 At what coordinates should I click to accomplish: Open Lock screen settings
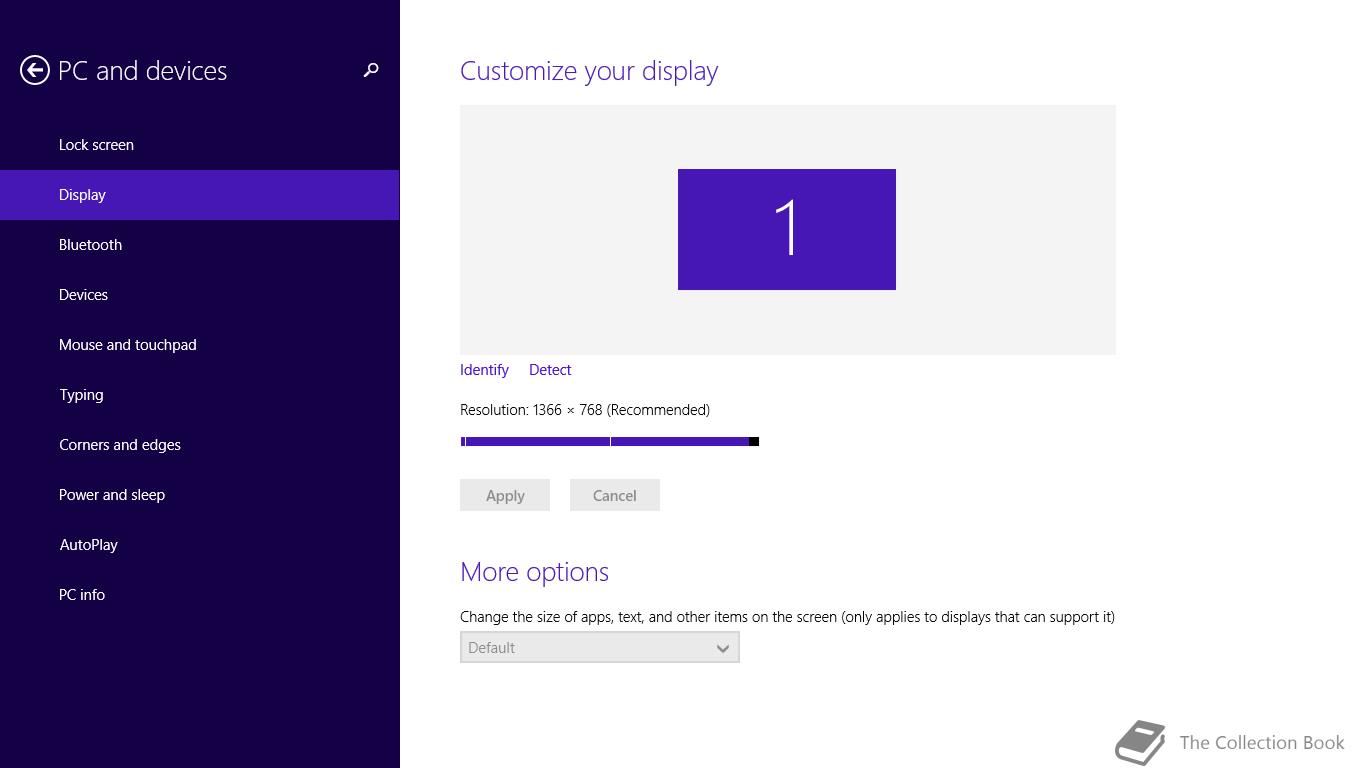(x=200, y=145)
